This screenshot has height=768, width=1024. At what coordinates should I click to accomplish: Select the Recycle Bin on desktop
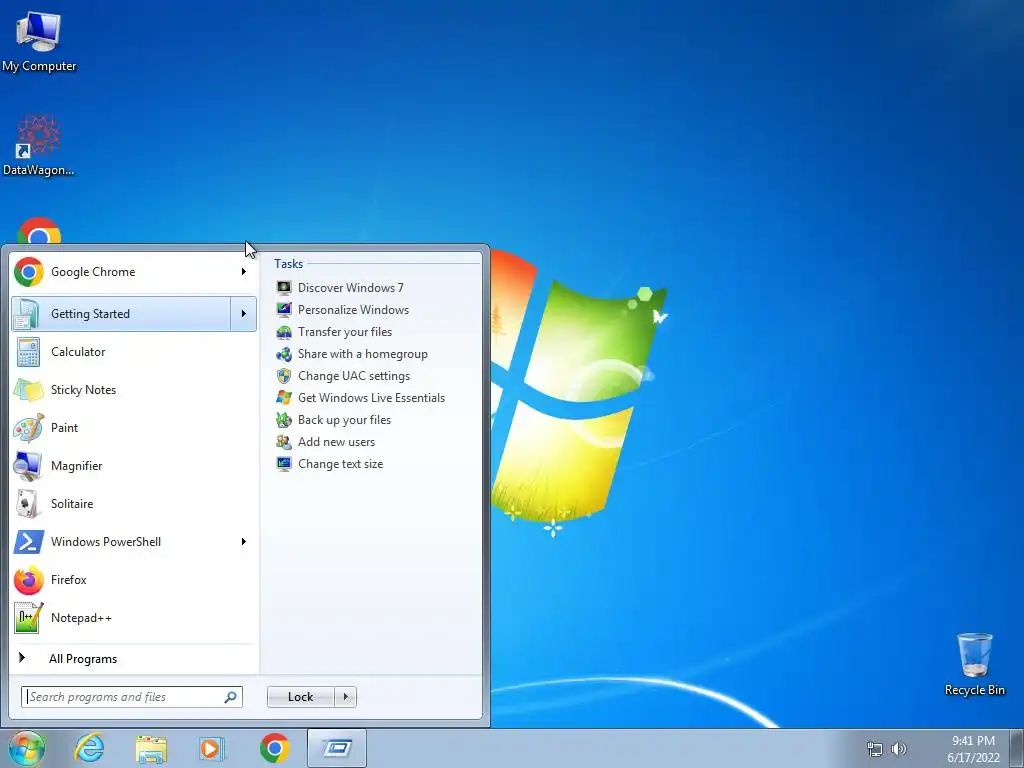974,664
